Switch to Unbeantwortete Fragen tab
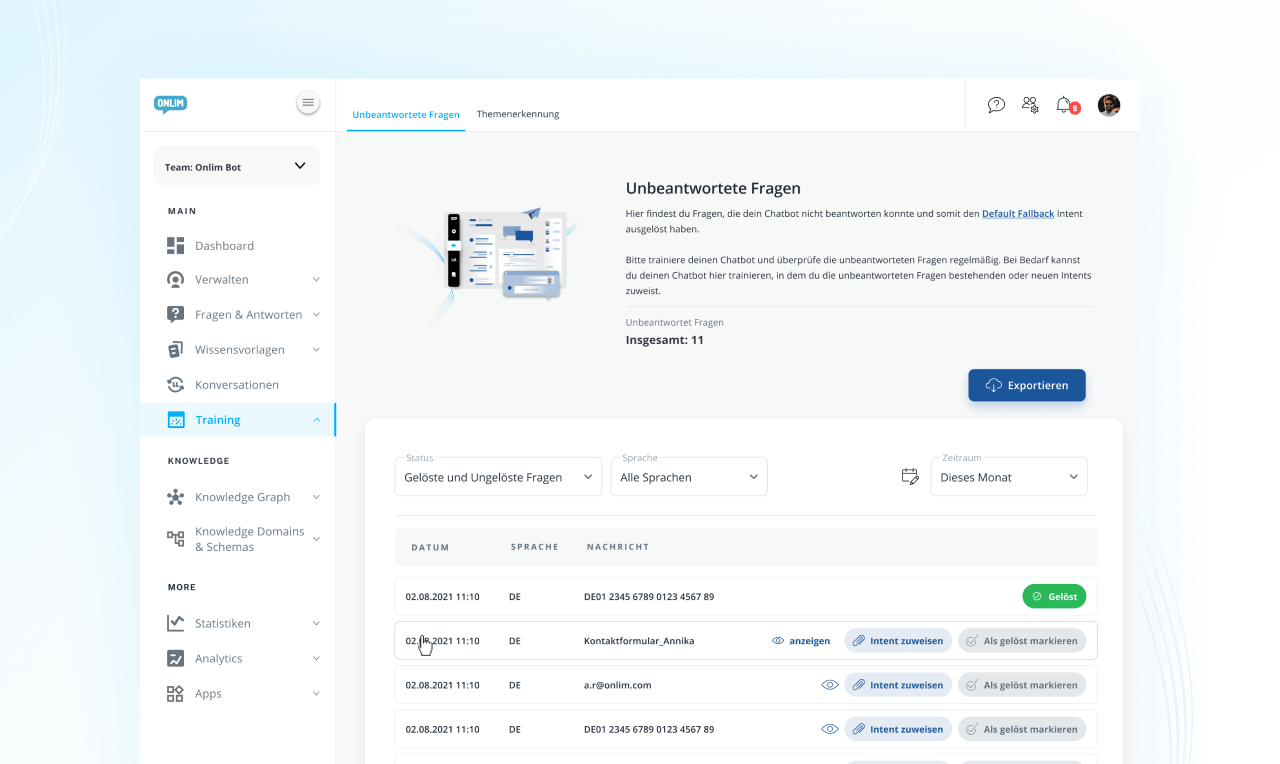The width and height of the screenshot is (1280, 764). point(406,115)
